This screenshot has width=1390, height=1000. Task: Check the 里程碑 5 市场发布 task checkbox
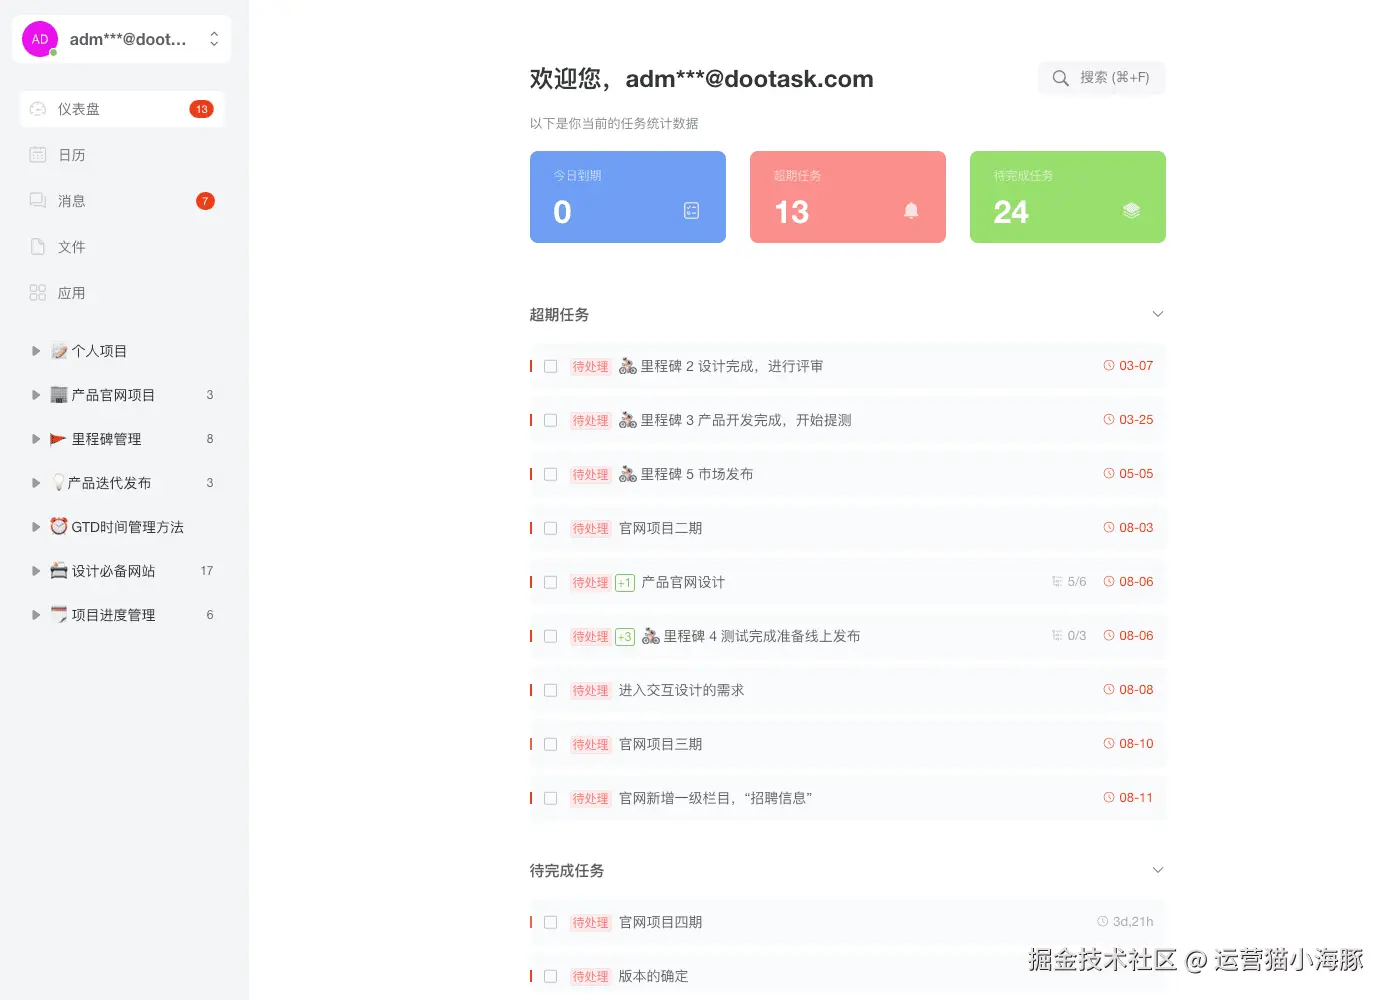[x=550, y=474]
